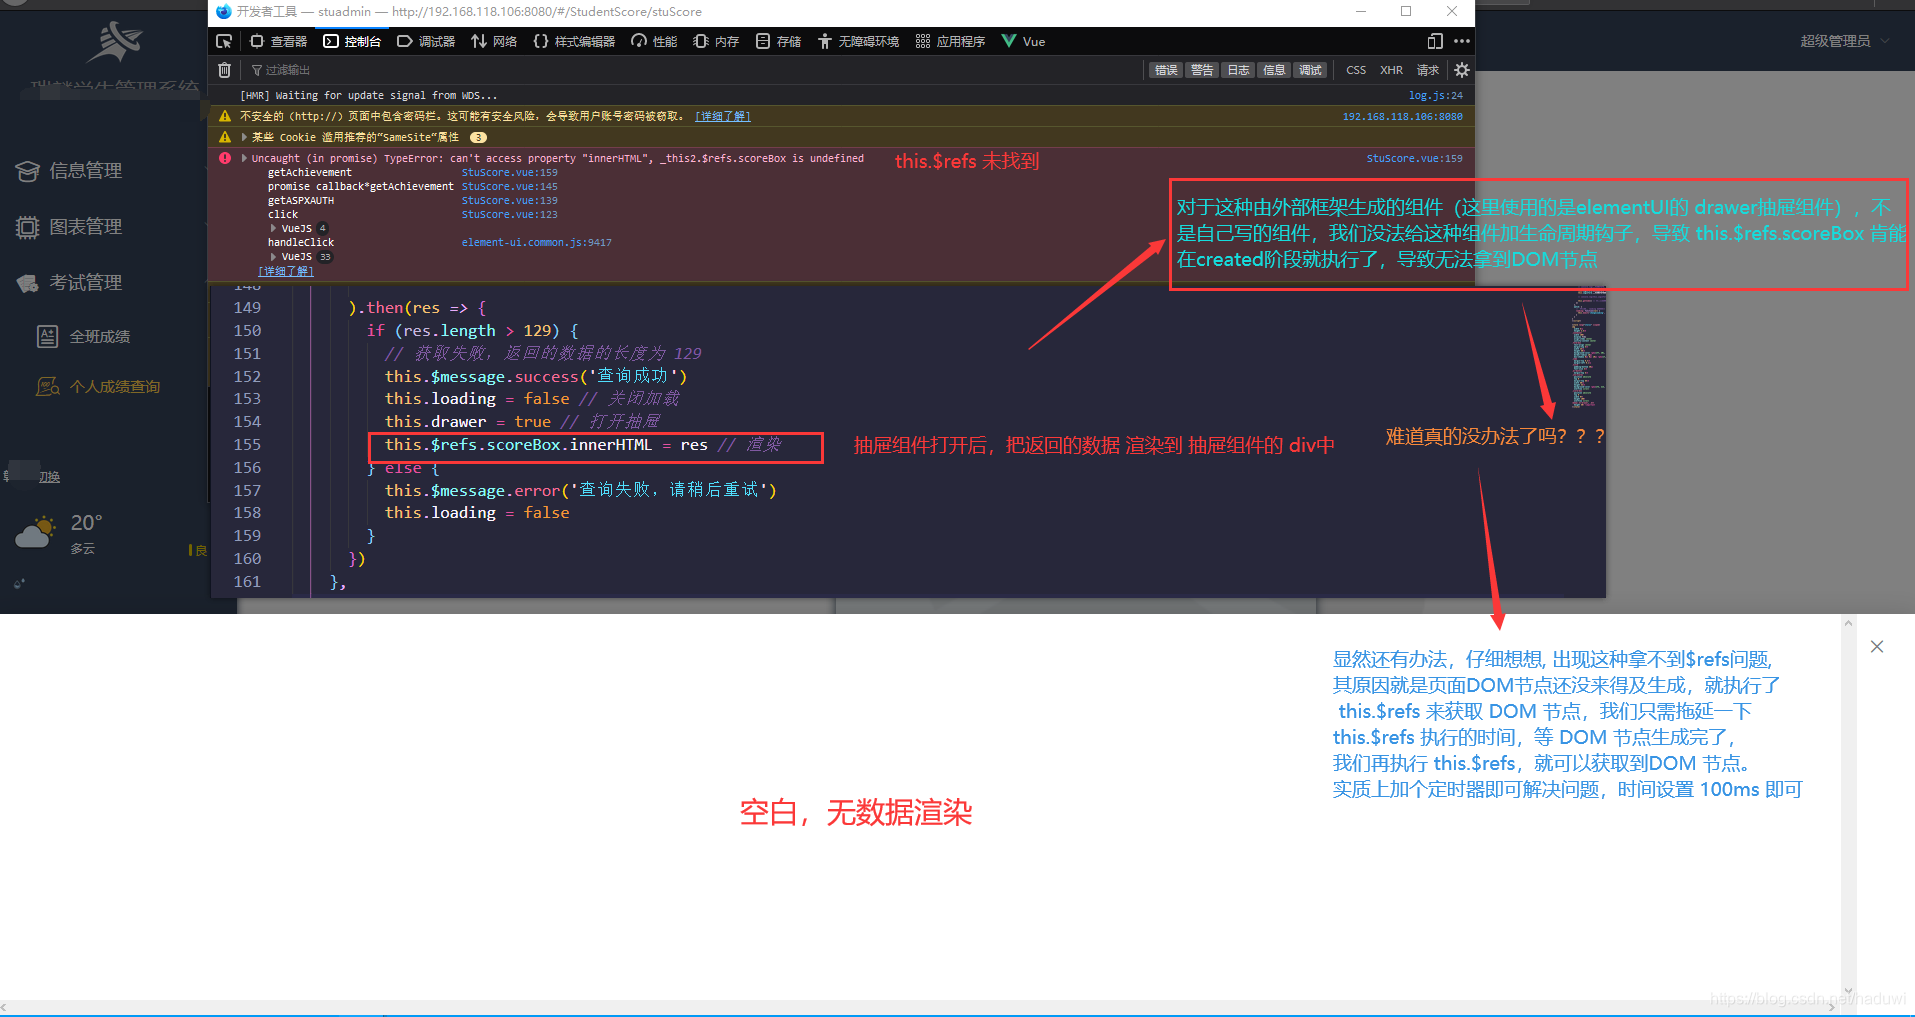The image size is (1915, 1017).
Task: Open StuScore.vue:123 stack trace link
Action: click(510, 215)
